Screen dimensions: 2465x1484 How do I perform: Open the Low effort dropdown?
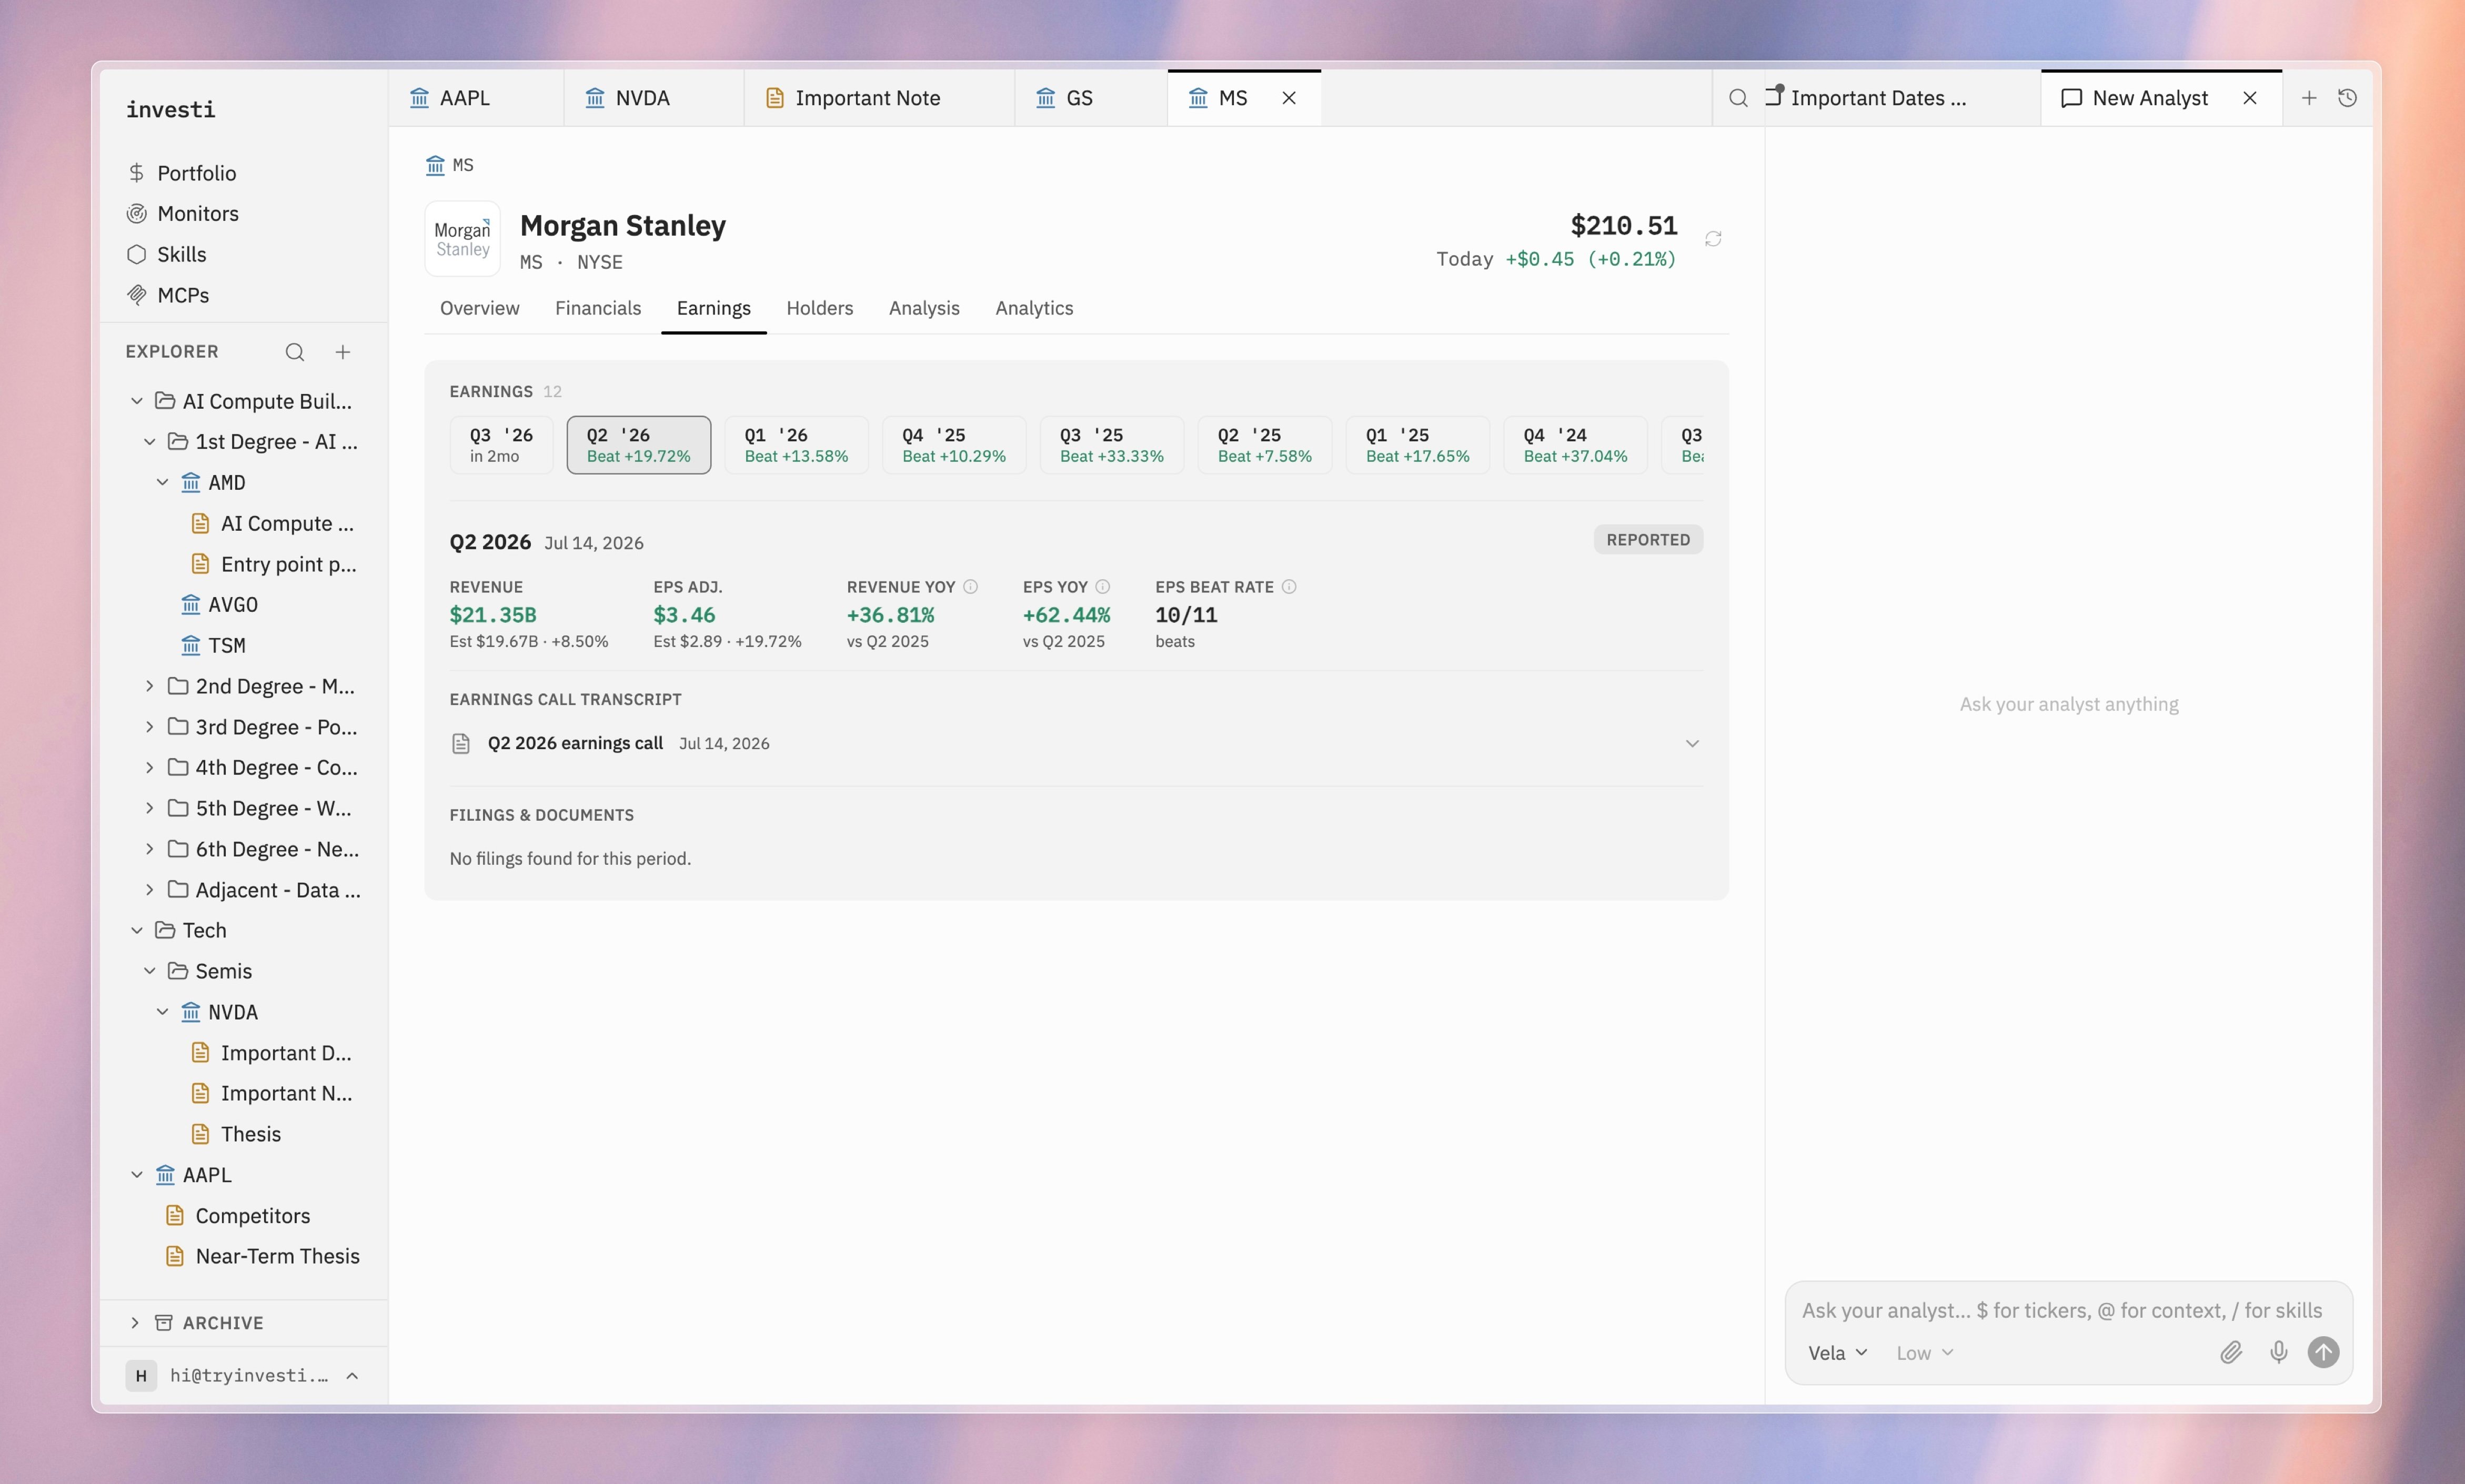[x=1925, y=1353]
